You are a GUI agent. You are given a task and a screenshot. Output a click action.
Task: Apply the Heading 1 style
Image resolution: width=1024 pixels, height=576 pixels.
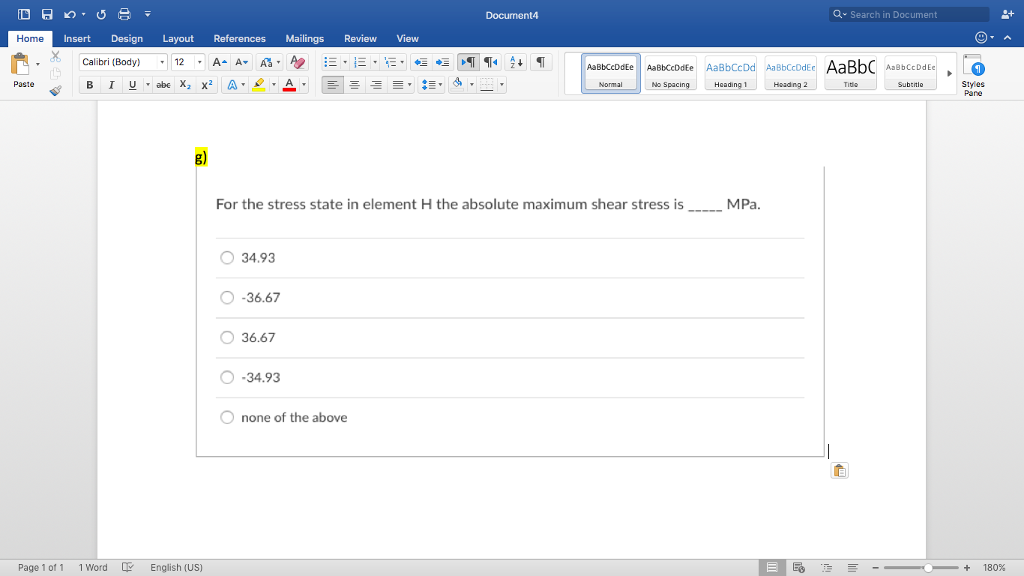[x=730, y=73]
